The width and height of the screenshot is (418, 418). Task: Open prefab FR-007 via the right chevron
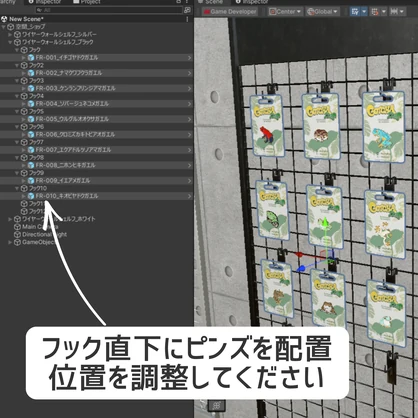point(189,150)
